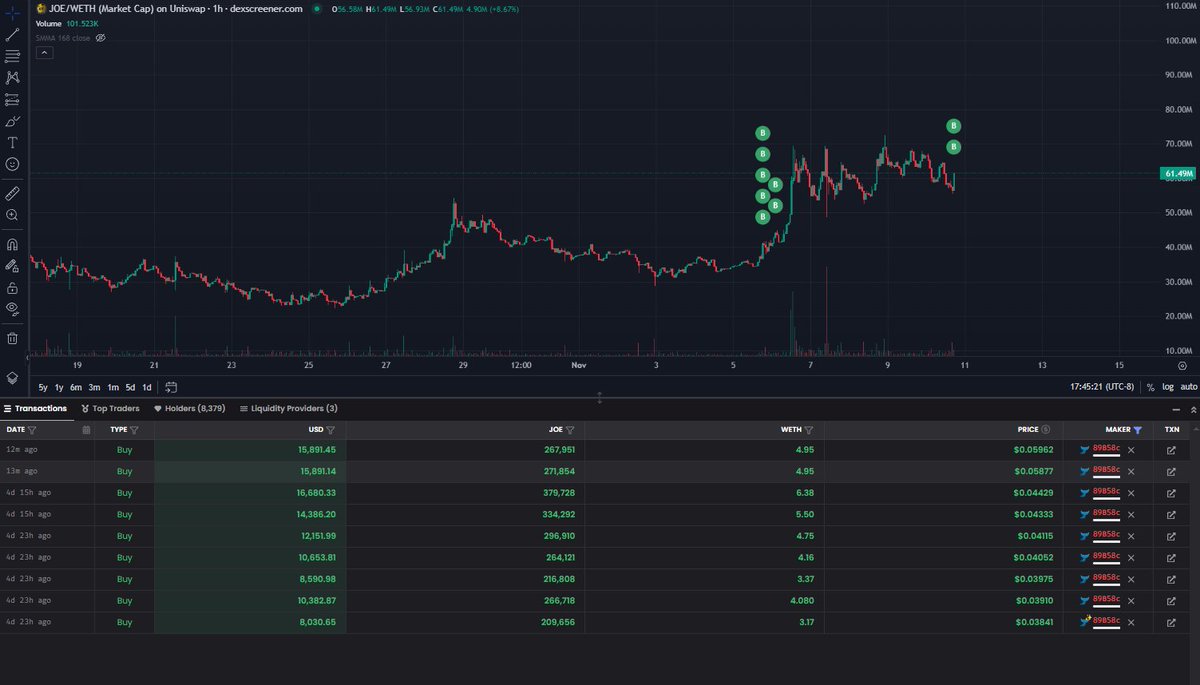Click the whale icon in $0.03841 row
Viewport: 1200px width, 685px height.
[1085, 621]
